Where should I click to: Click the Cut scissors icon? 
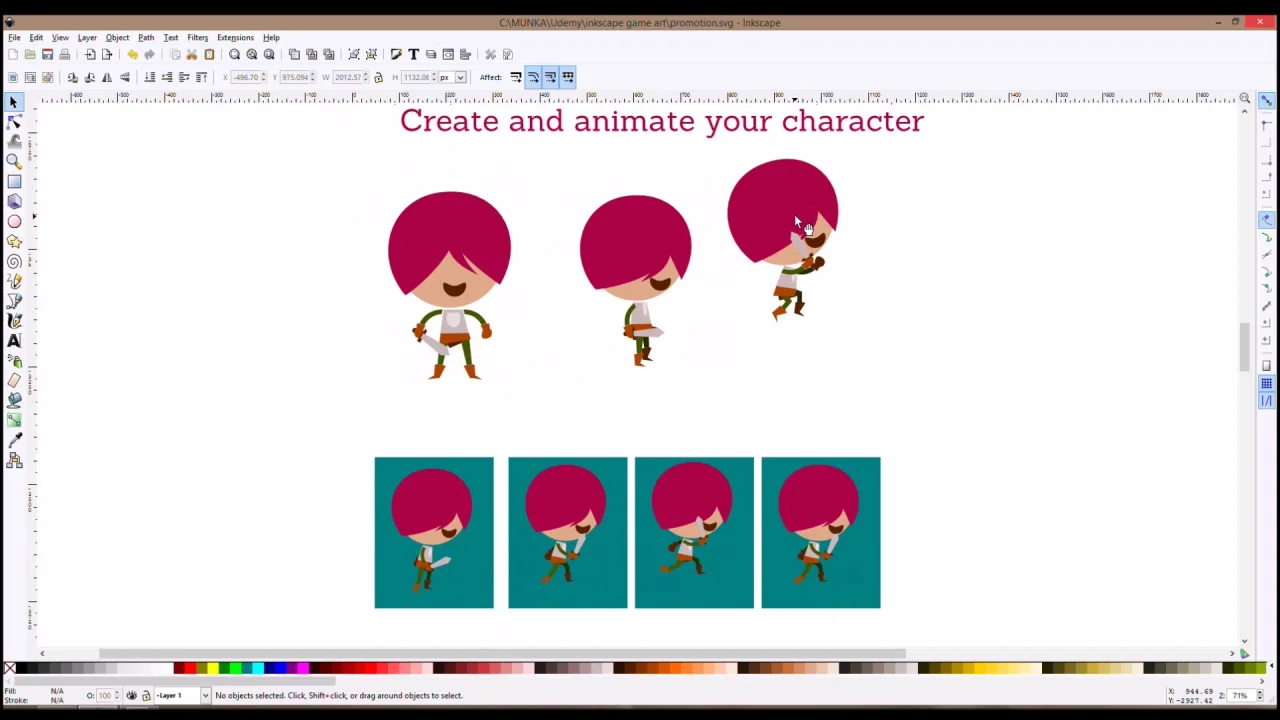pos(192,55)
